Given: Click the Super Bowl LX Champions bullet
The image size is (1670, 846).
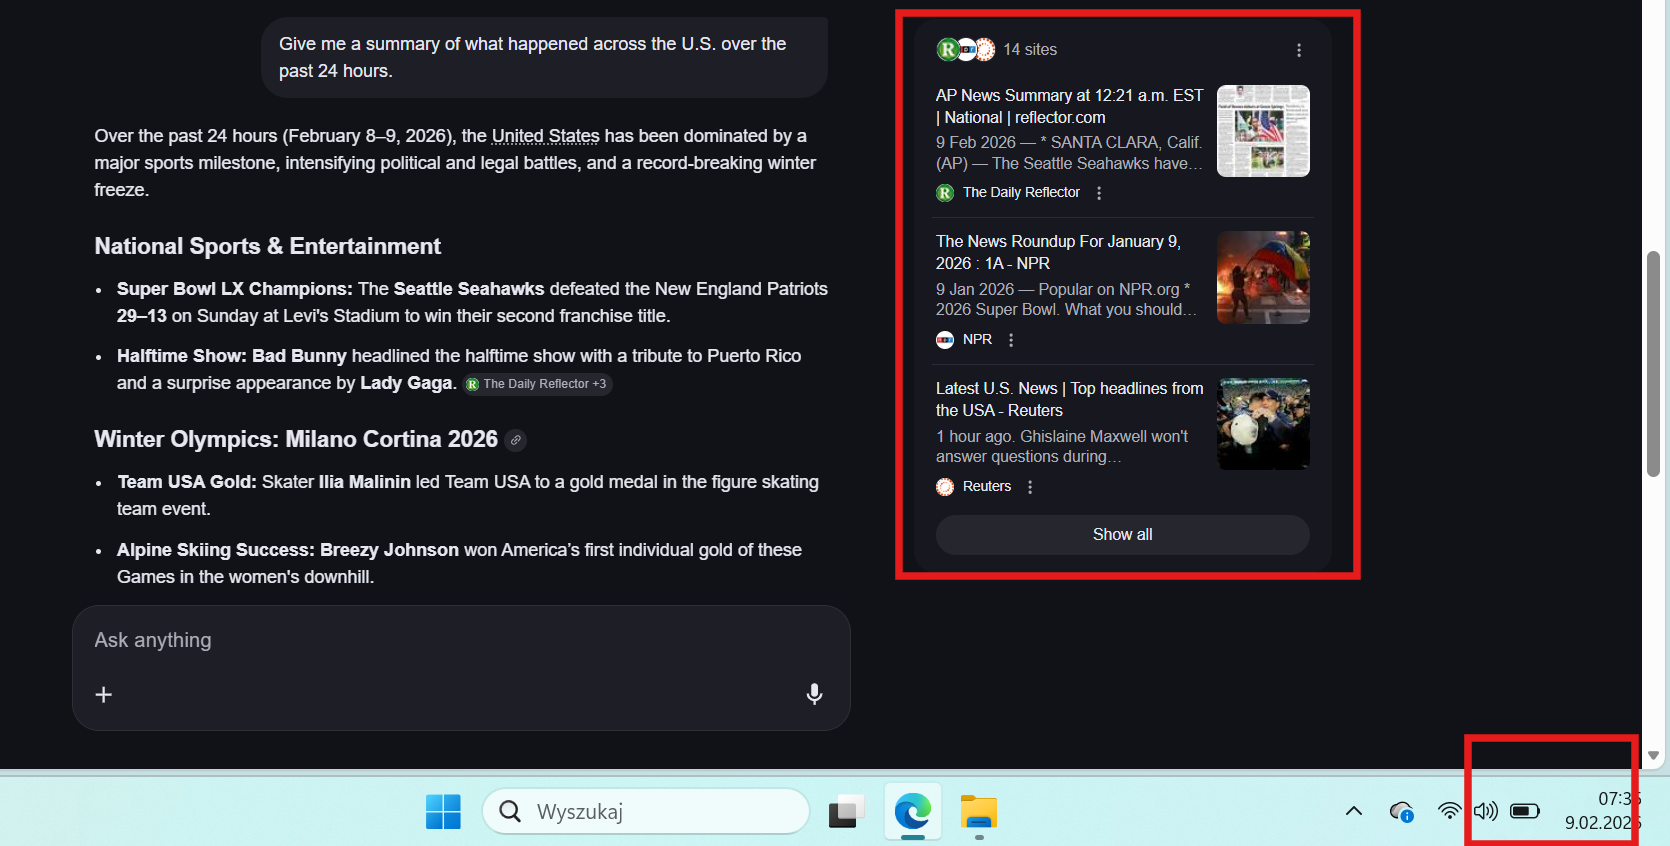Looking at the screenshot, I should pos(472,302).
